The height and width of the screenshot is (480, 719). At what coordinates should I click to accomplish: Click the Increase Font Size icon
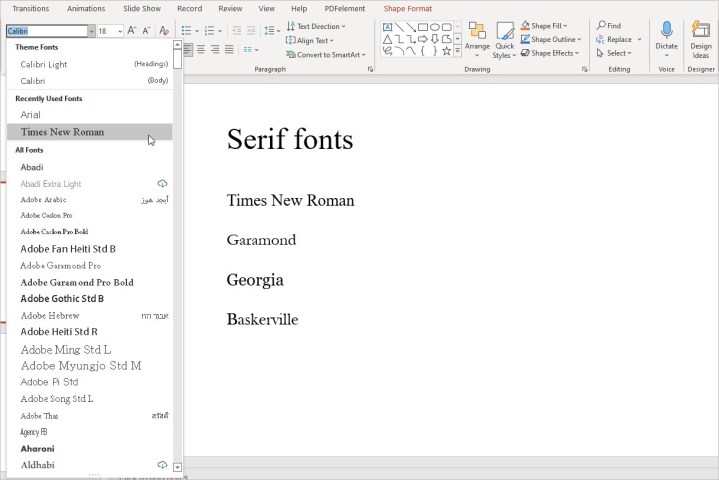coord(132,31)
